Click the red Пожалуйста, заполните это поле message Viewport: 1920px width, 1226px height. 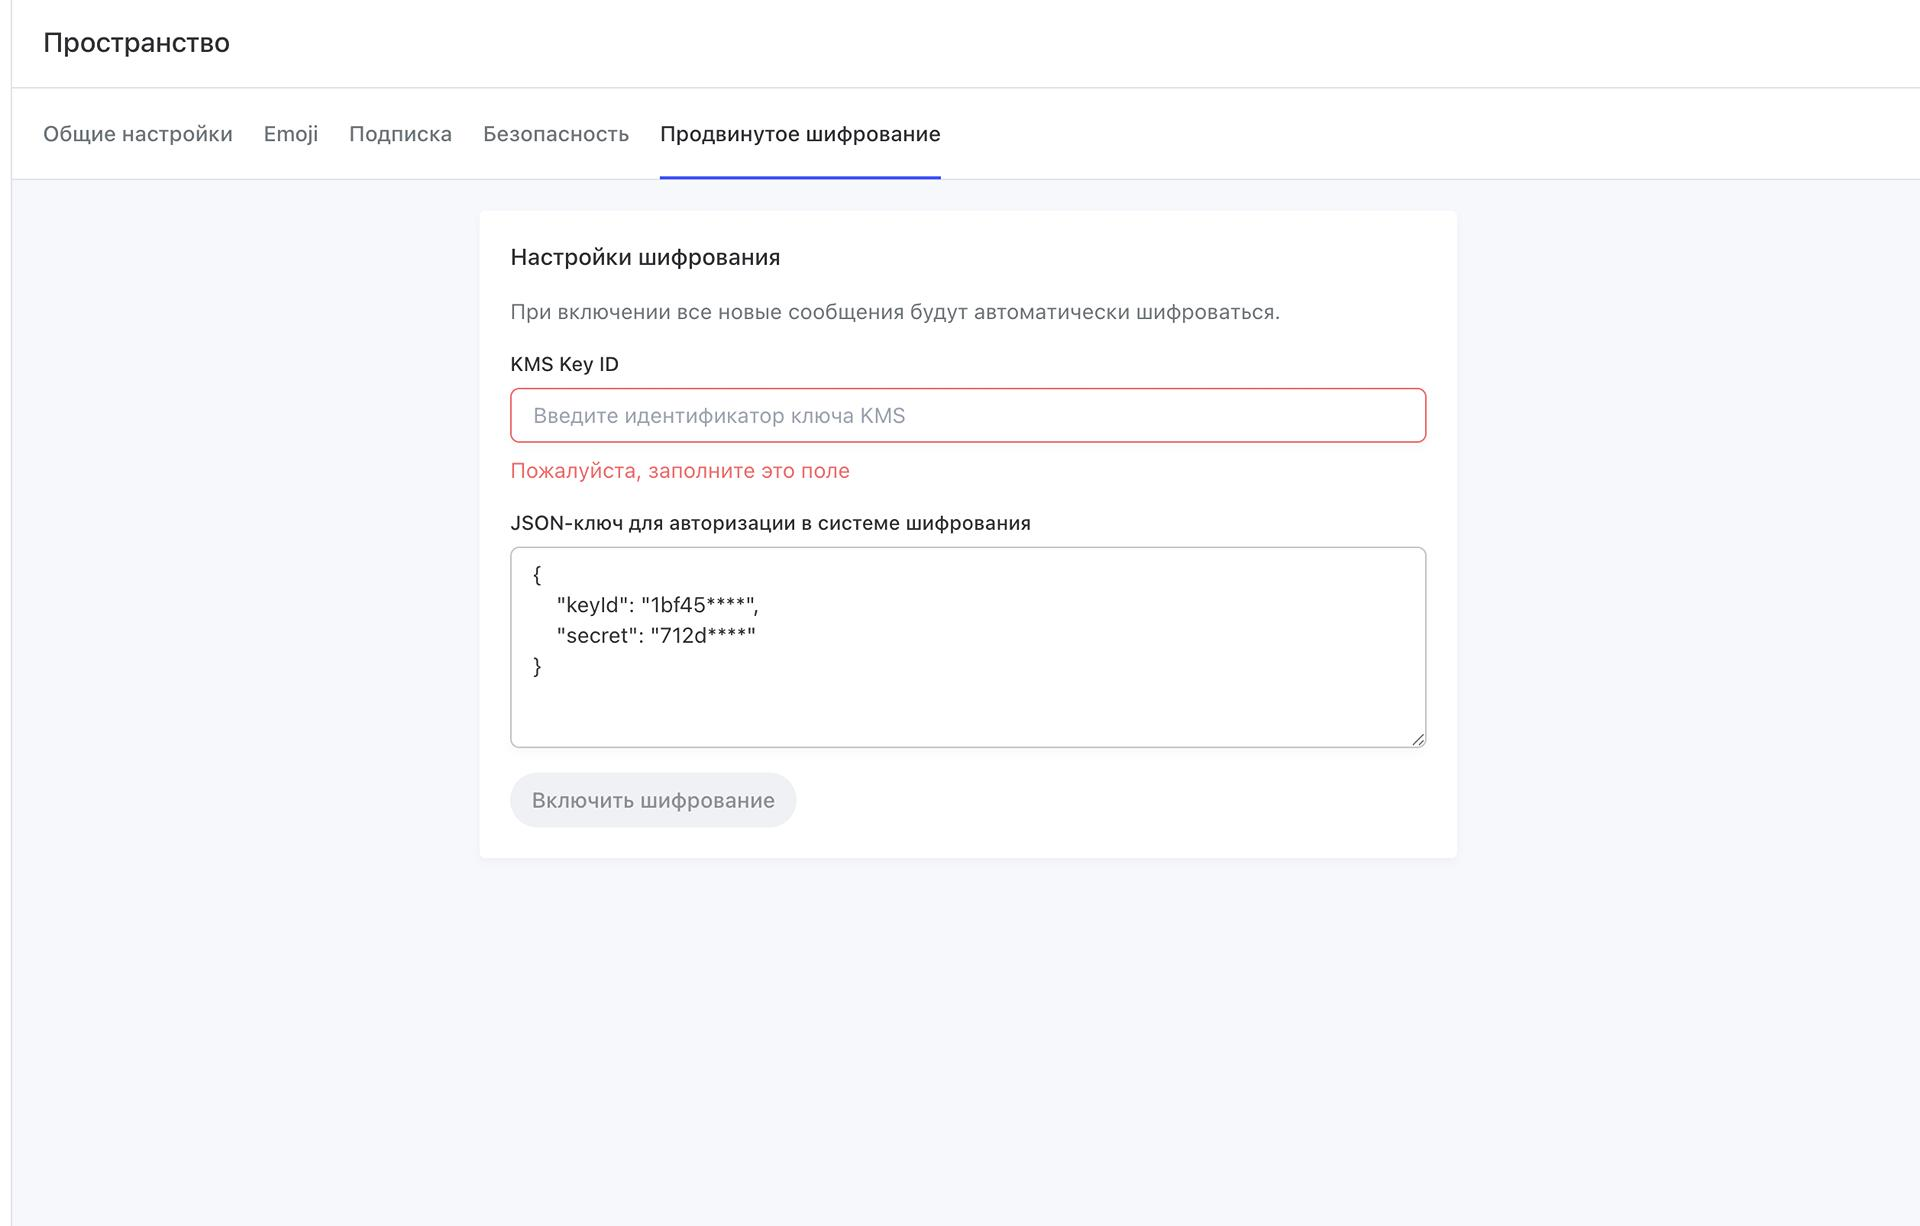pyautogui.click(x=679, y=471)
